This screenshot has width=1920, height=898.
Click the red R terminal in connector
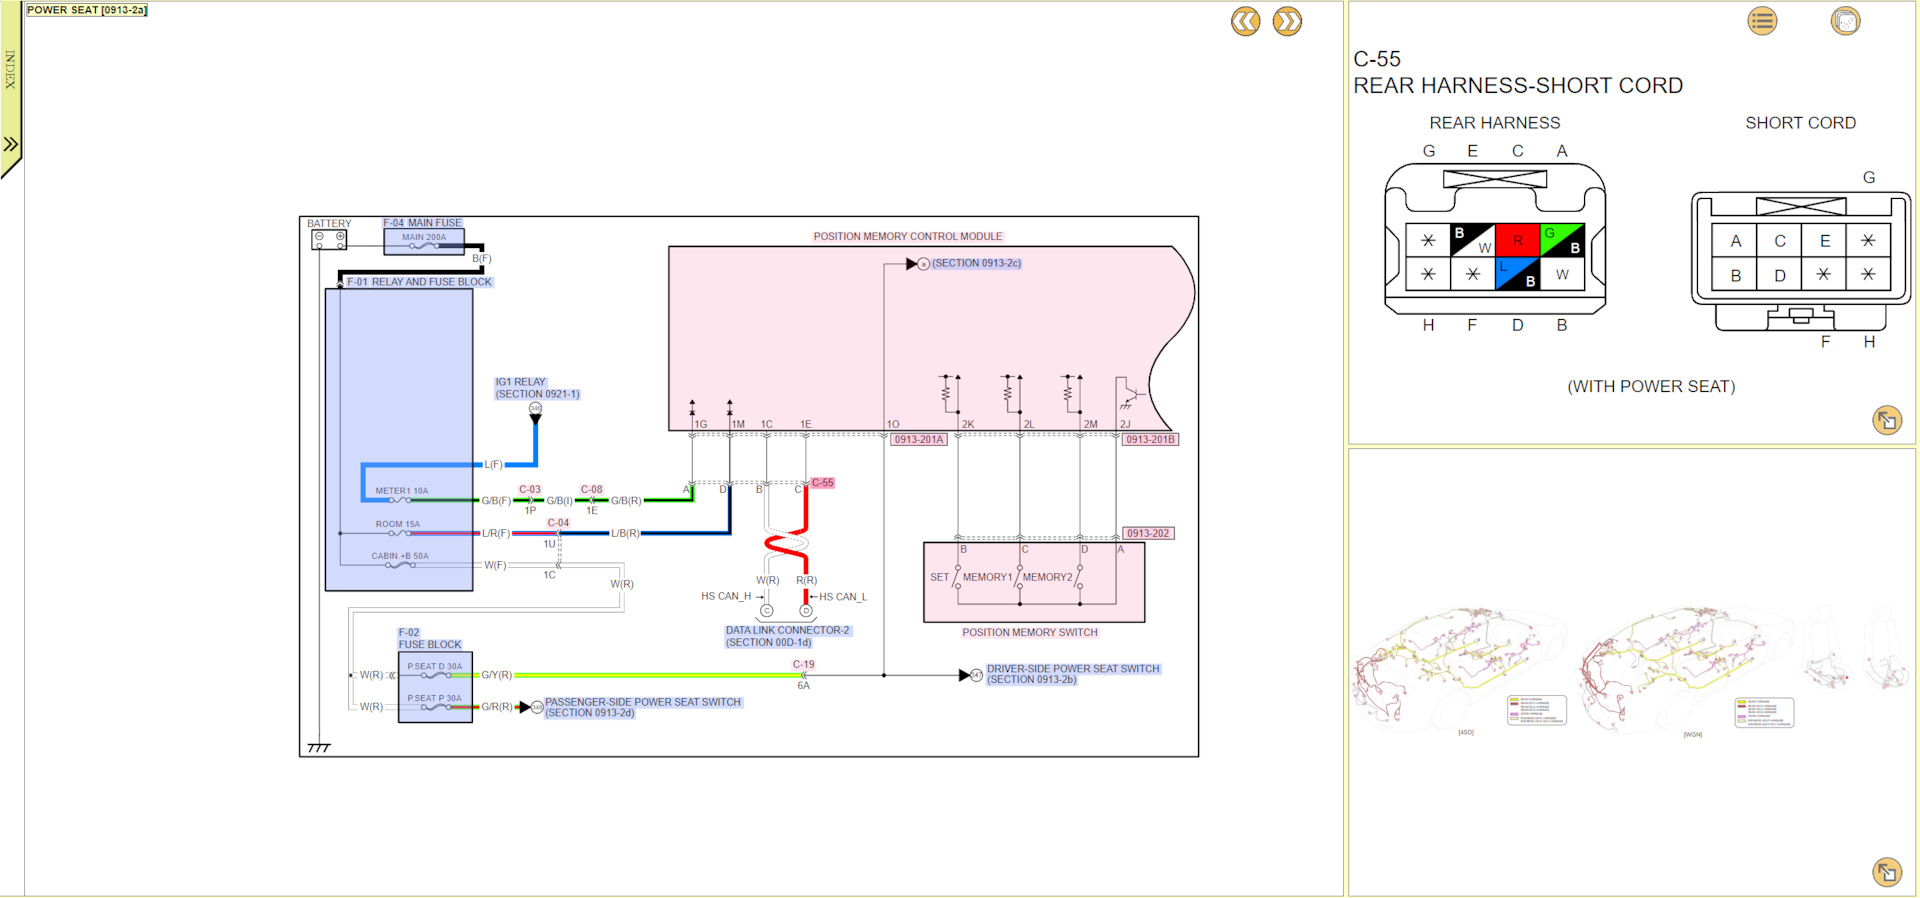point(1517,241)
